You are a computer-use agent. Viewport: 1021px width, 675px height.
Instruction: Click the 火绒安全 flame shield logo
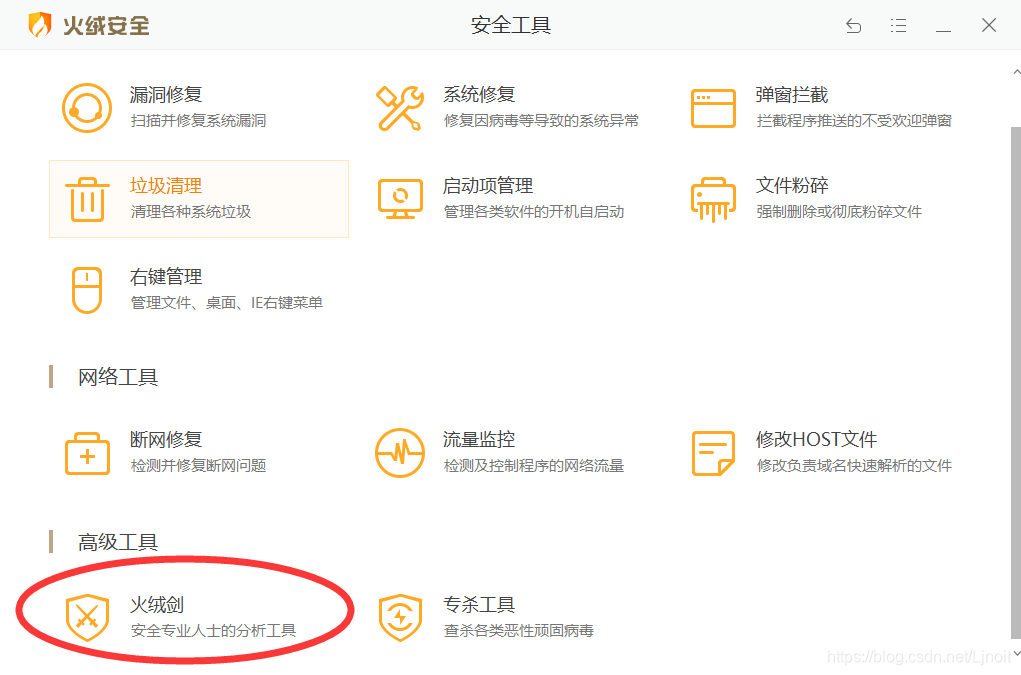(40, 25)
